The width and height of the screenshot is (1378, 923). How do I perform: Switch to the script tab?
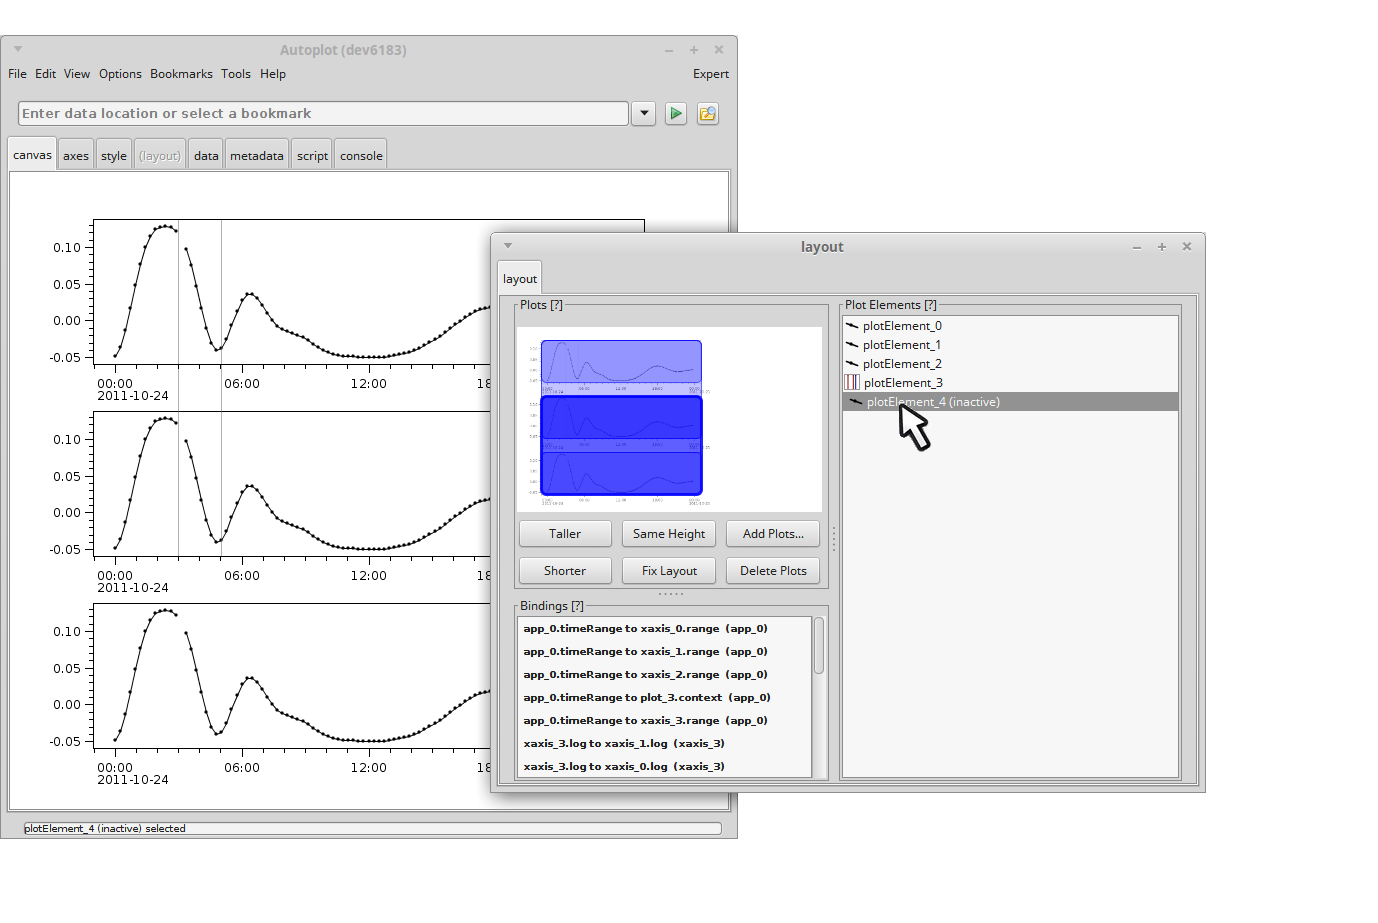point(312,156)
